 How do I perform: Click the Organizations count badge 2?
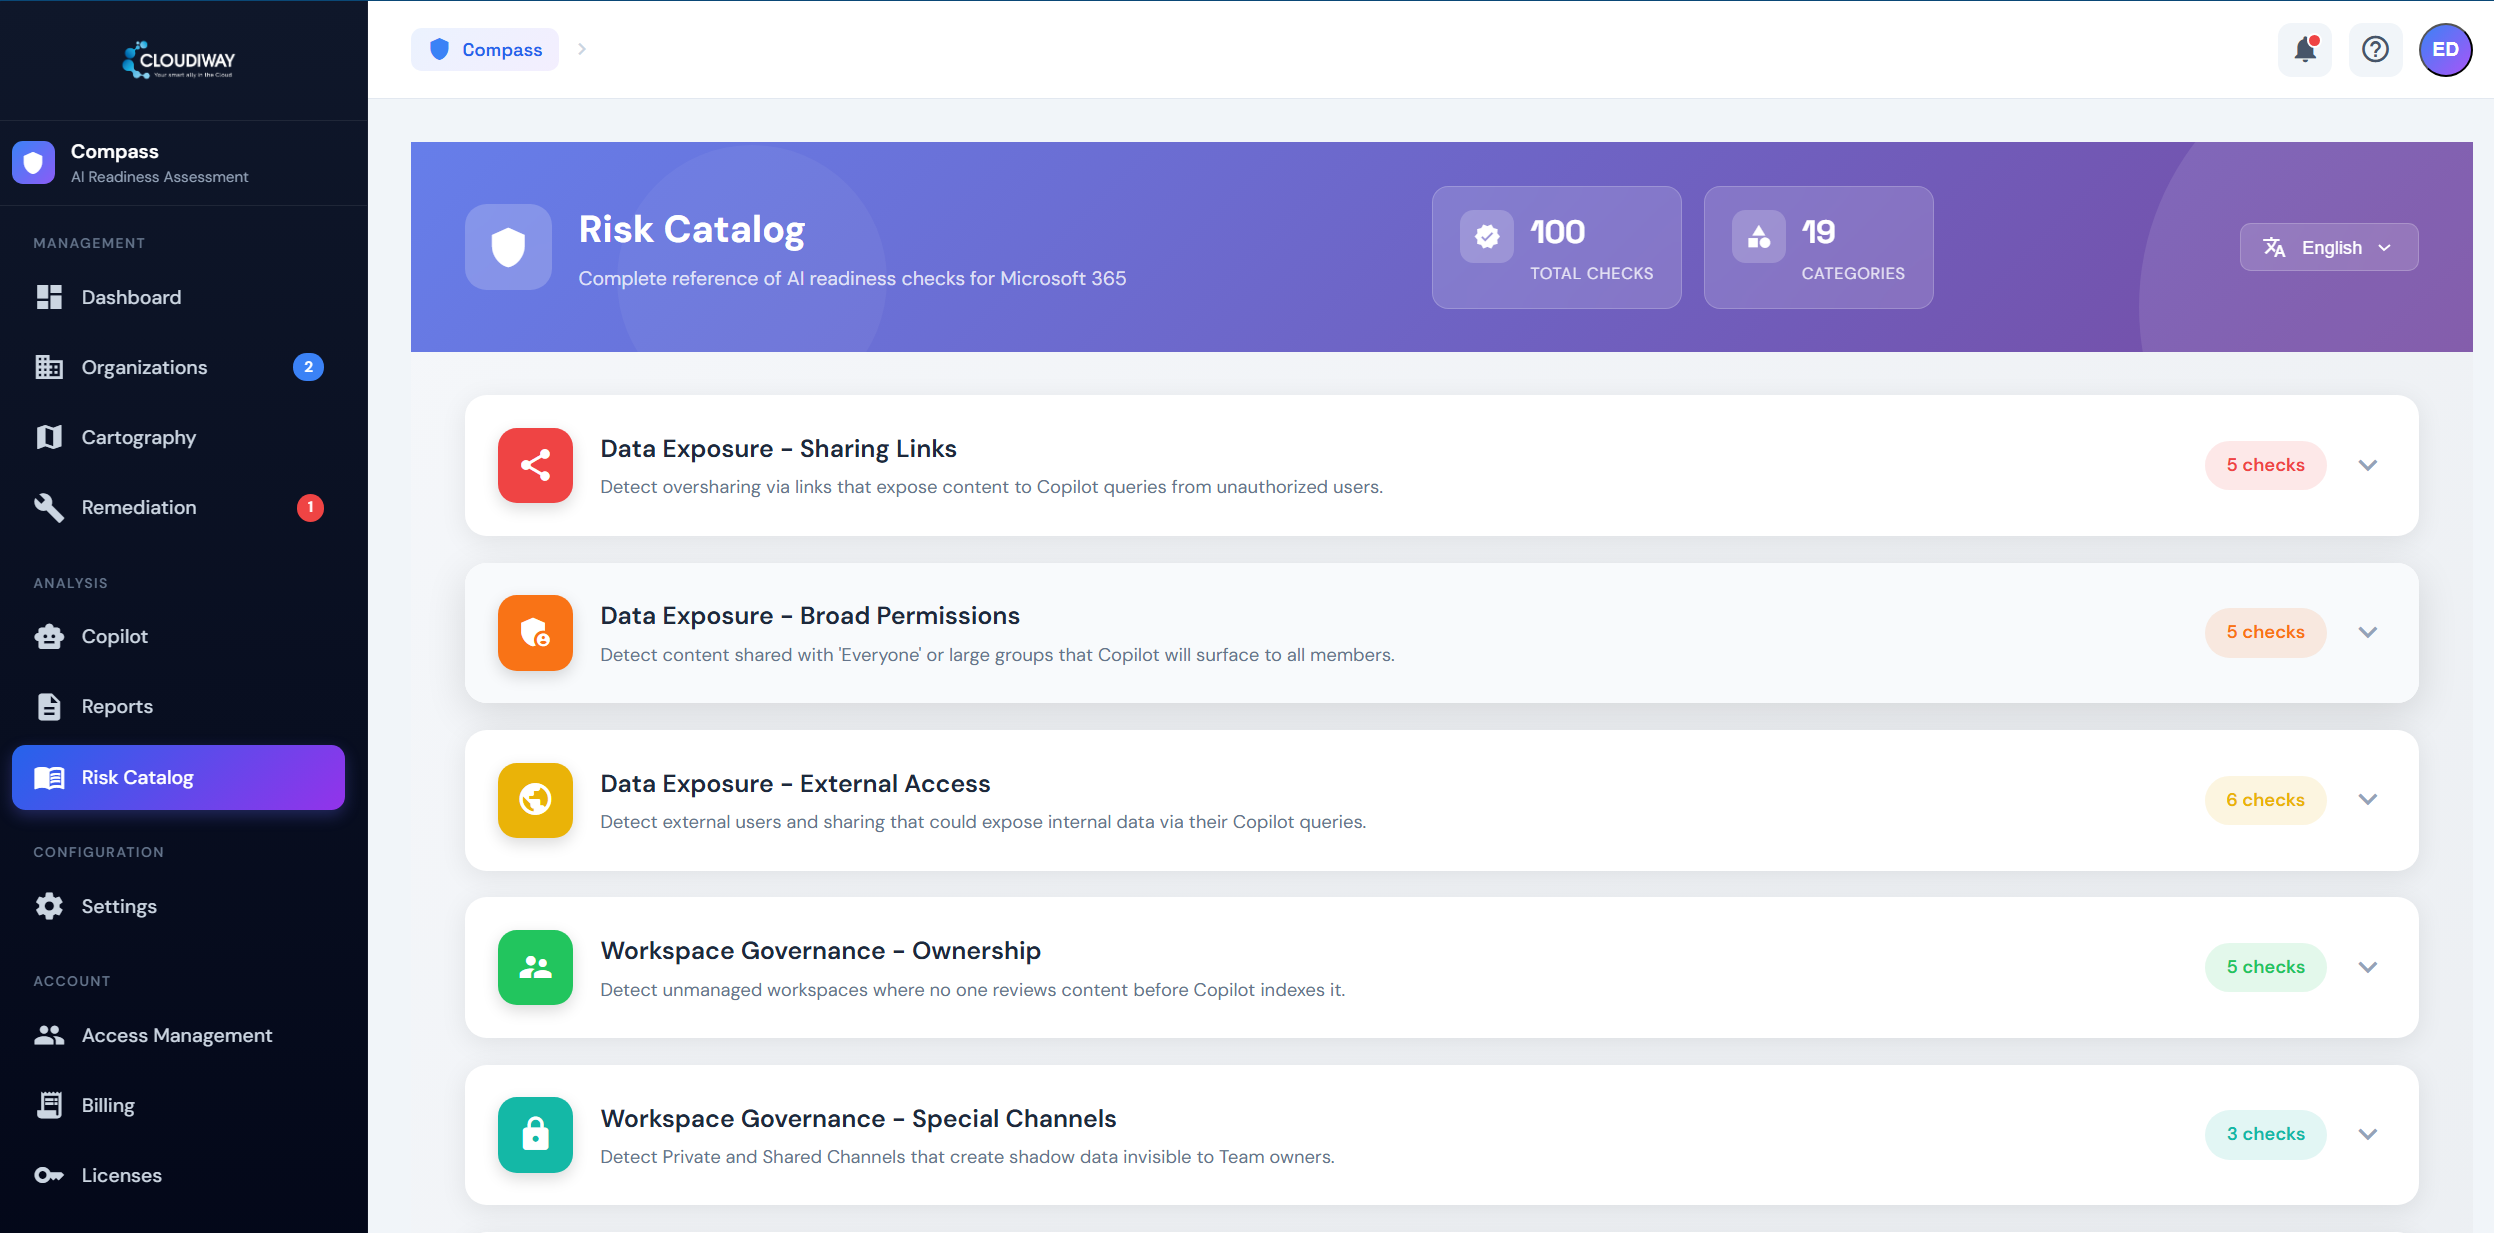[308, 367]
